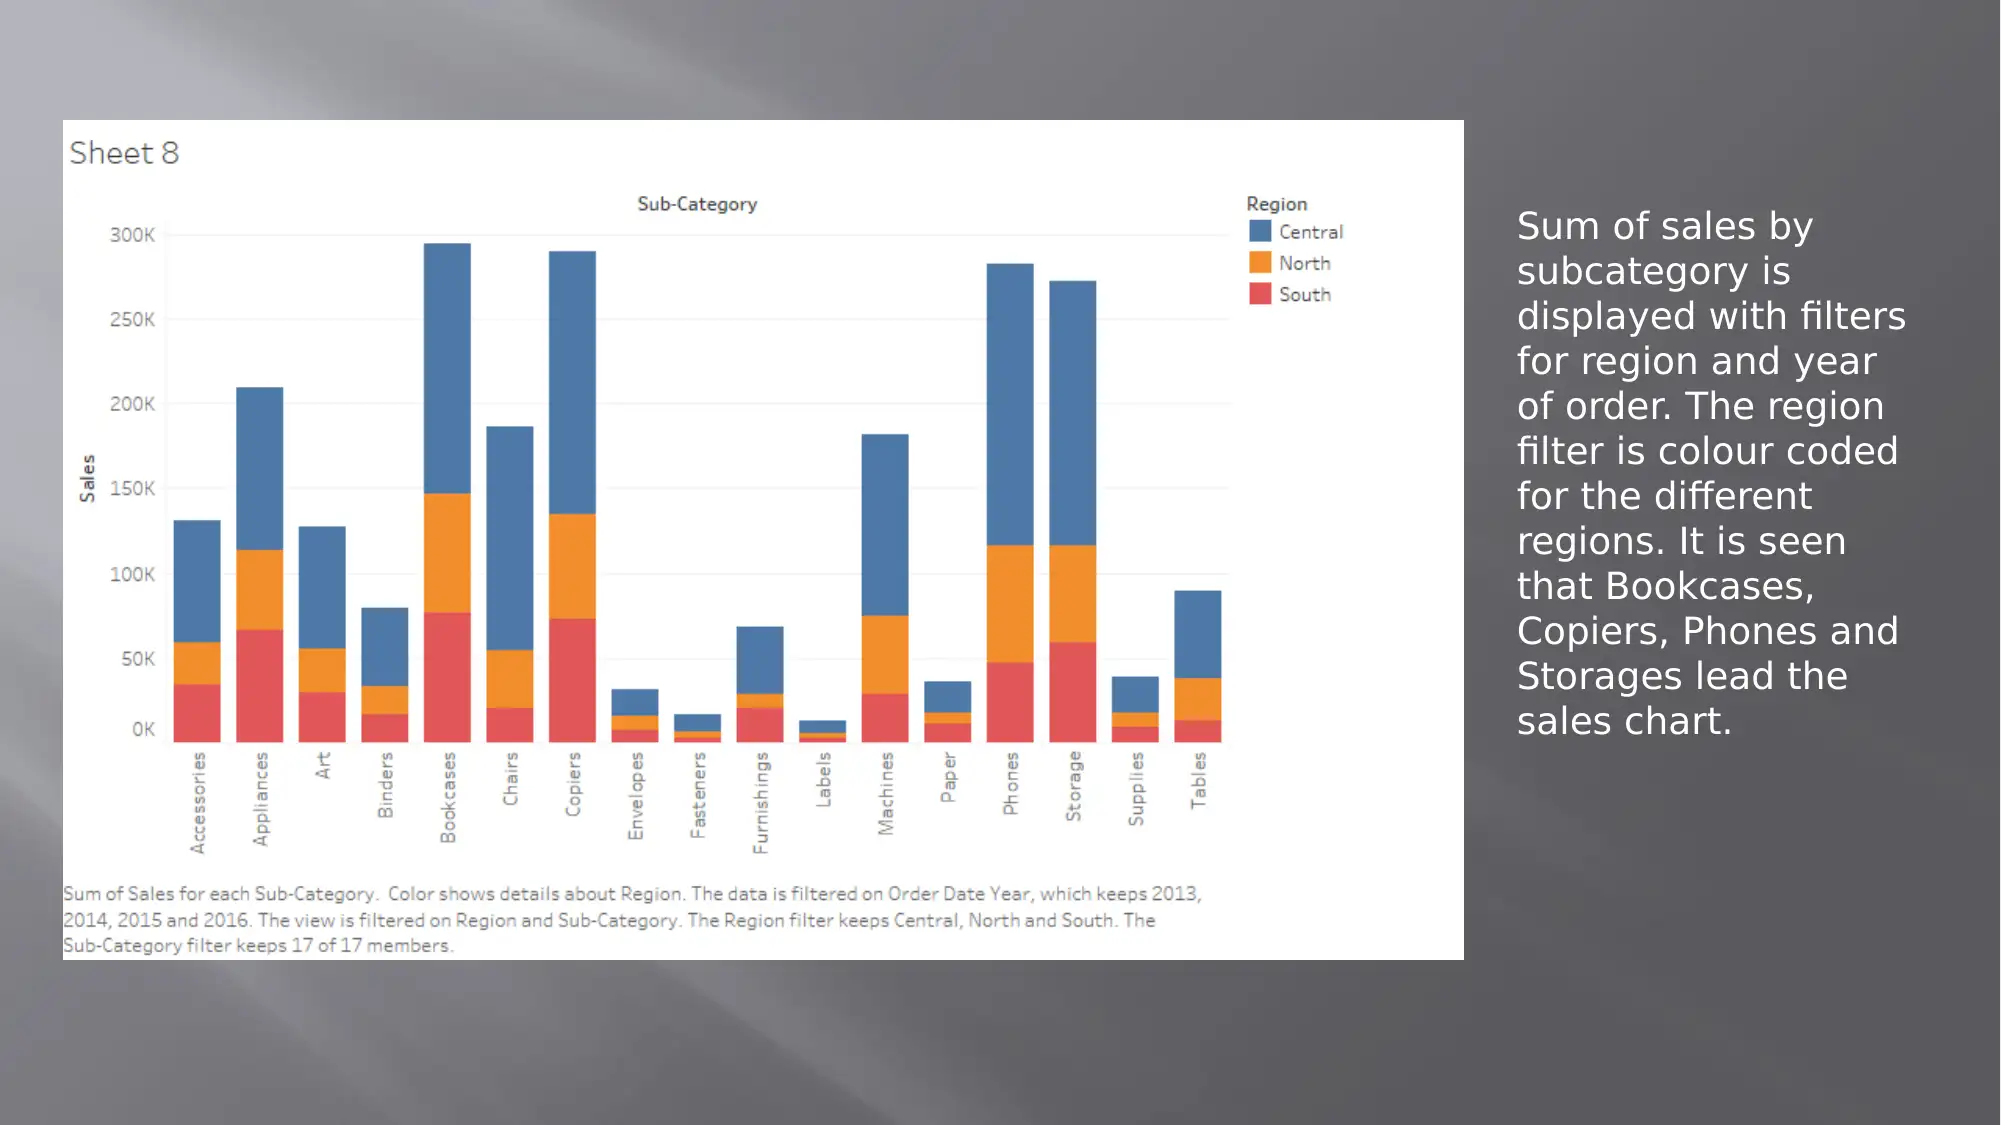Select the North segment of Copiers bar
The height and width of the screenshot is (1125, 2001).
point(572,566)
